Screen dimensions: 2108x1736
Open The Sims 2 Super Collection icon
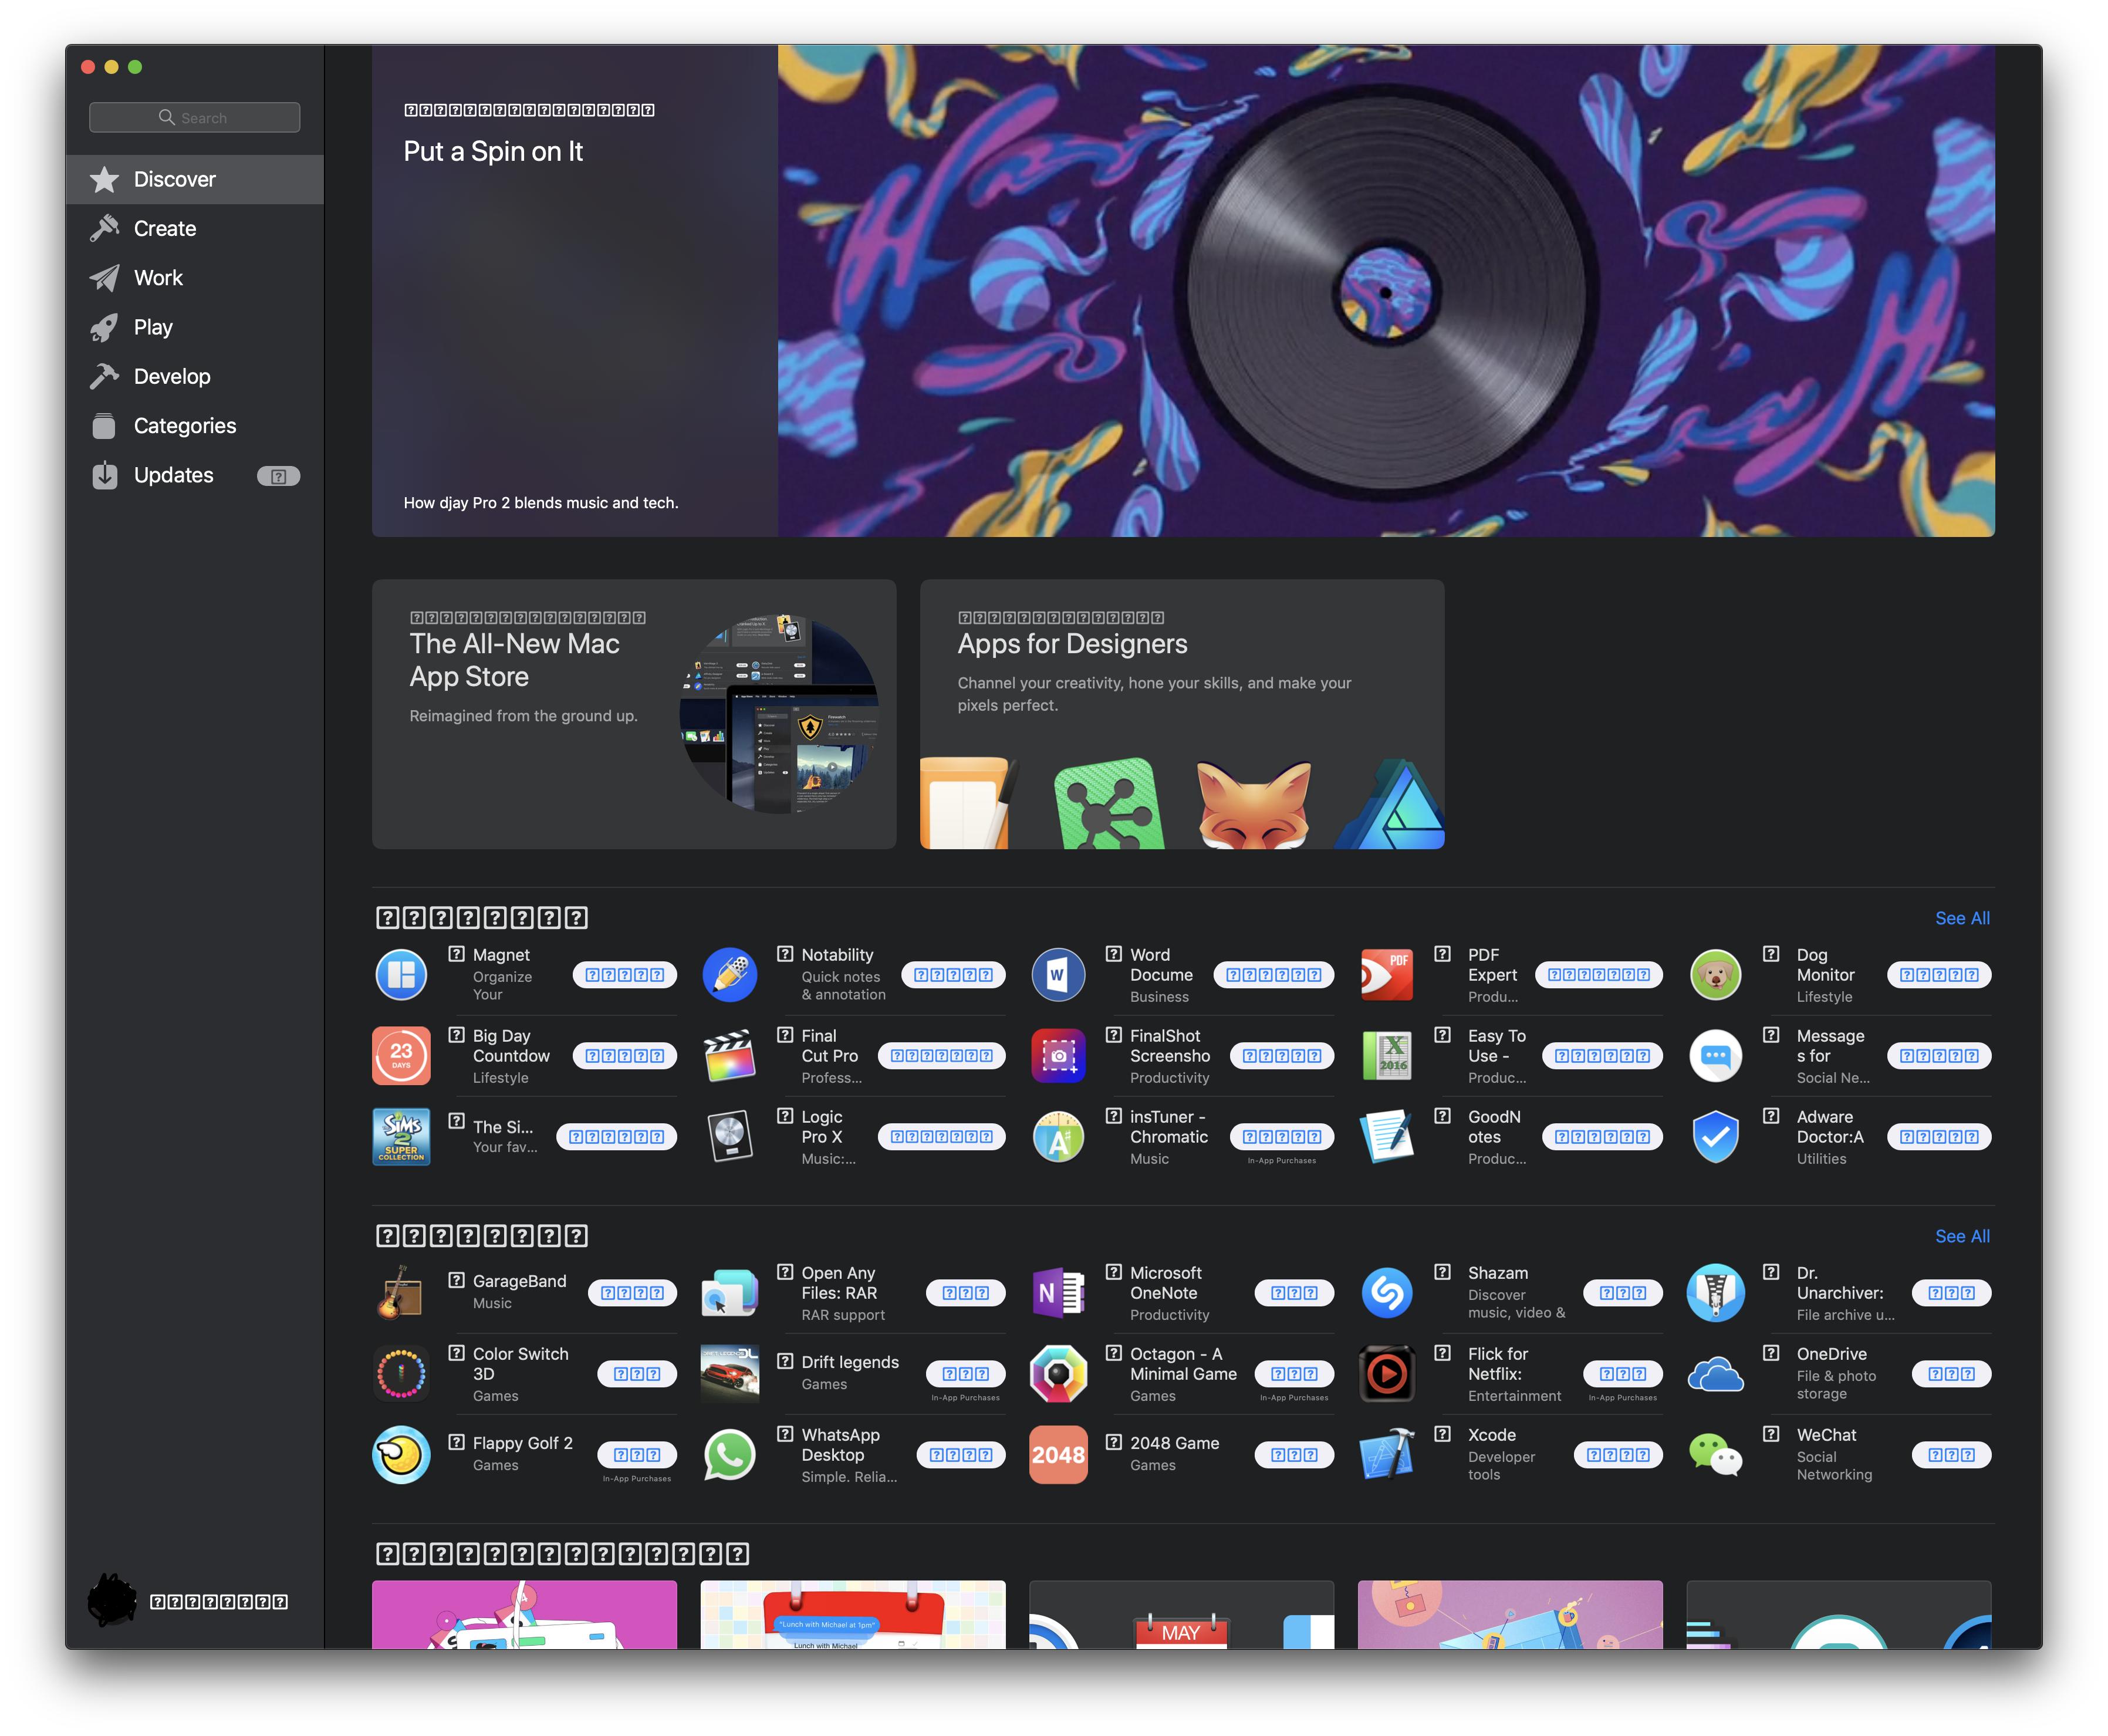coord(401,1137)
